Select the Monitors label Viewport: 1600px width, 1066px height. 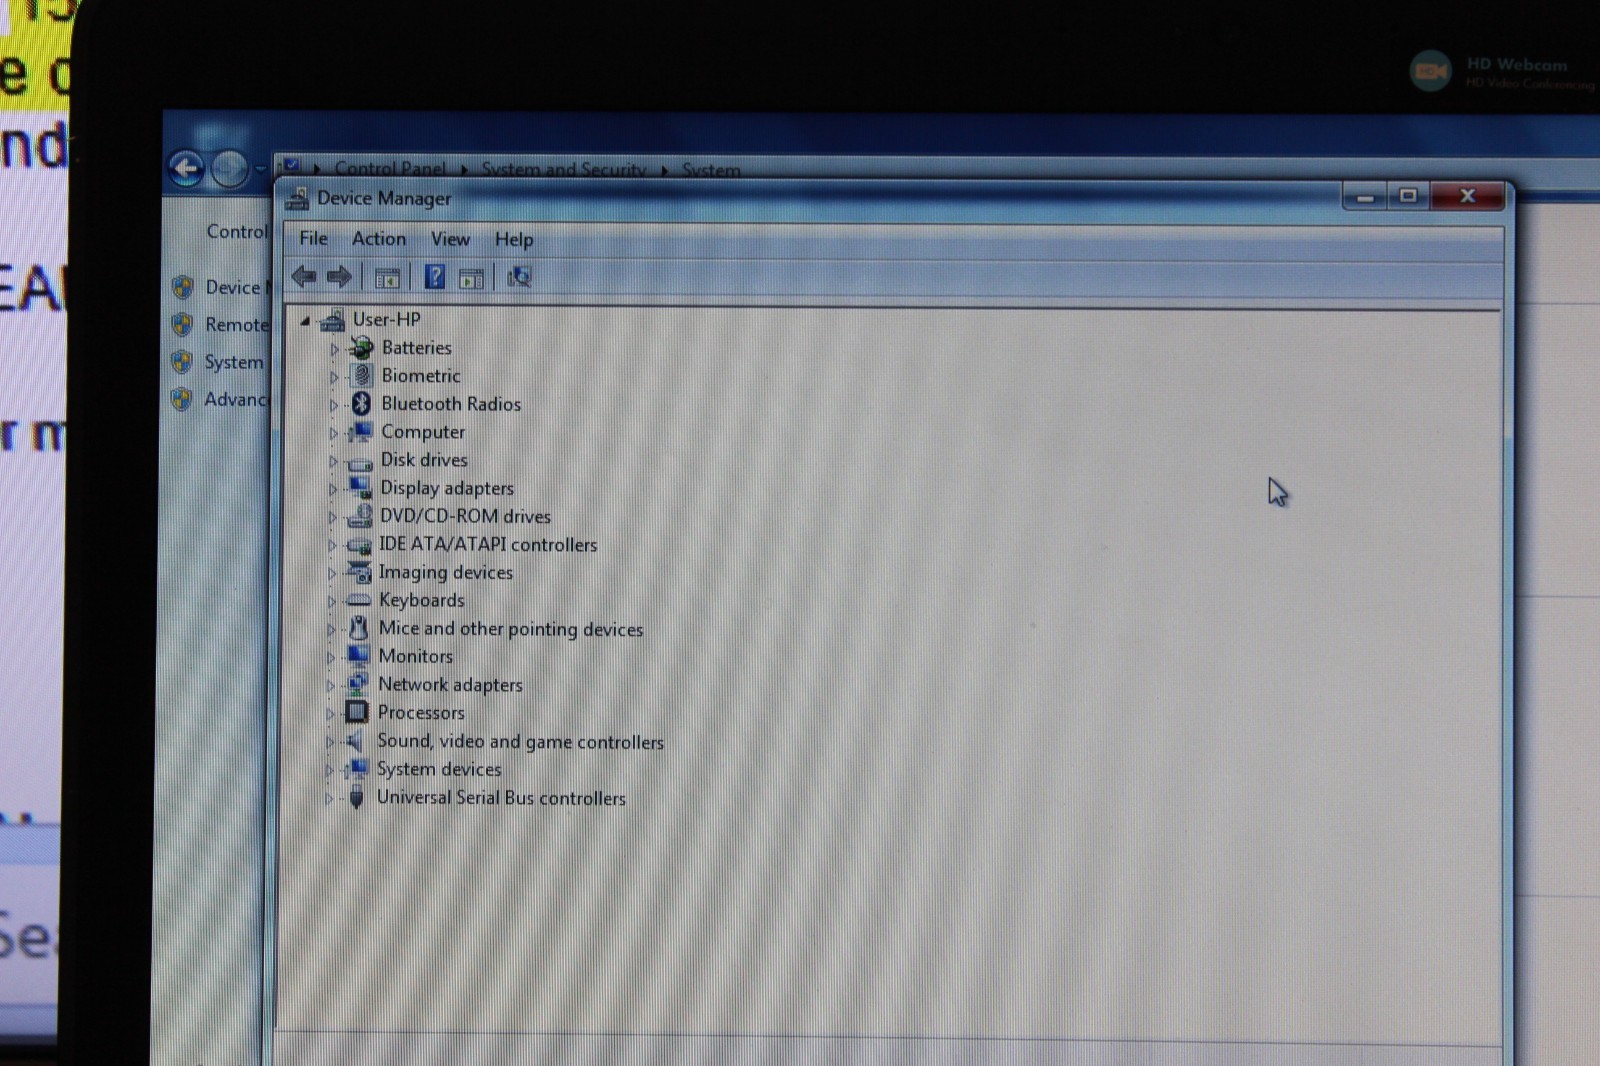point(416,656)
